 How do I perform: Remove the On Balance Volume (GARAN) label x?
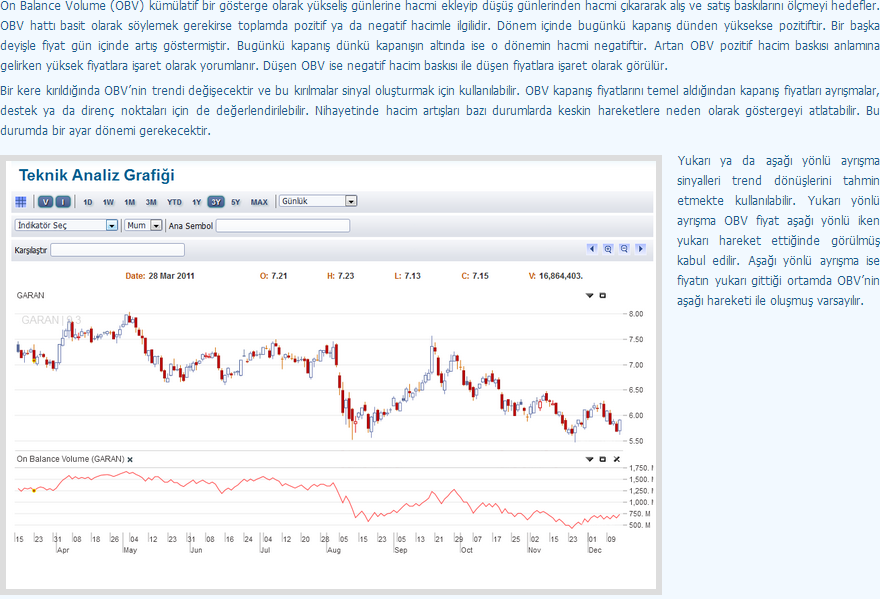coord(130,460)
